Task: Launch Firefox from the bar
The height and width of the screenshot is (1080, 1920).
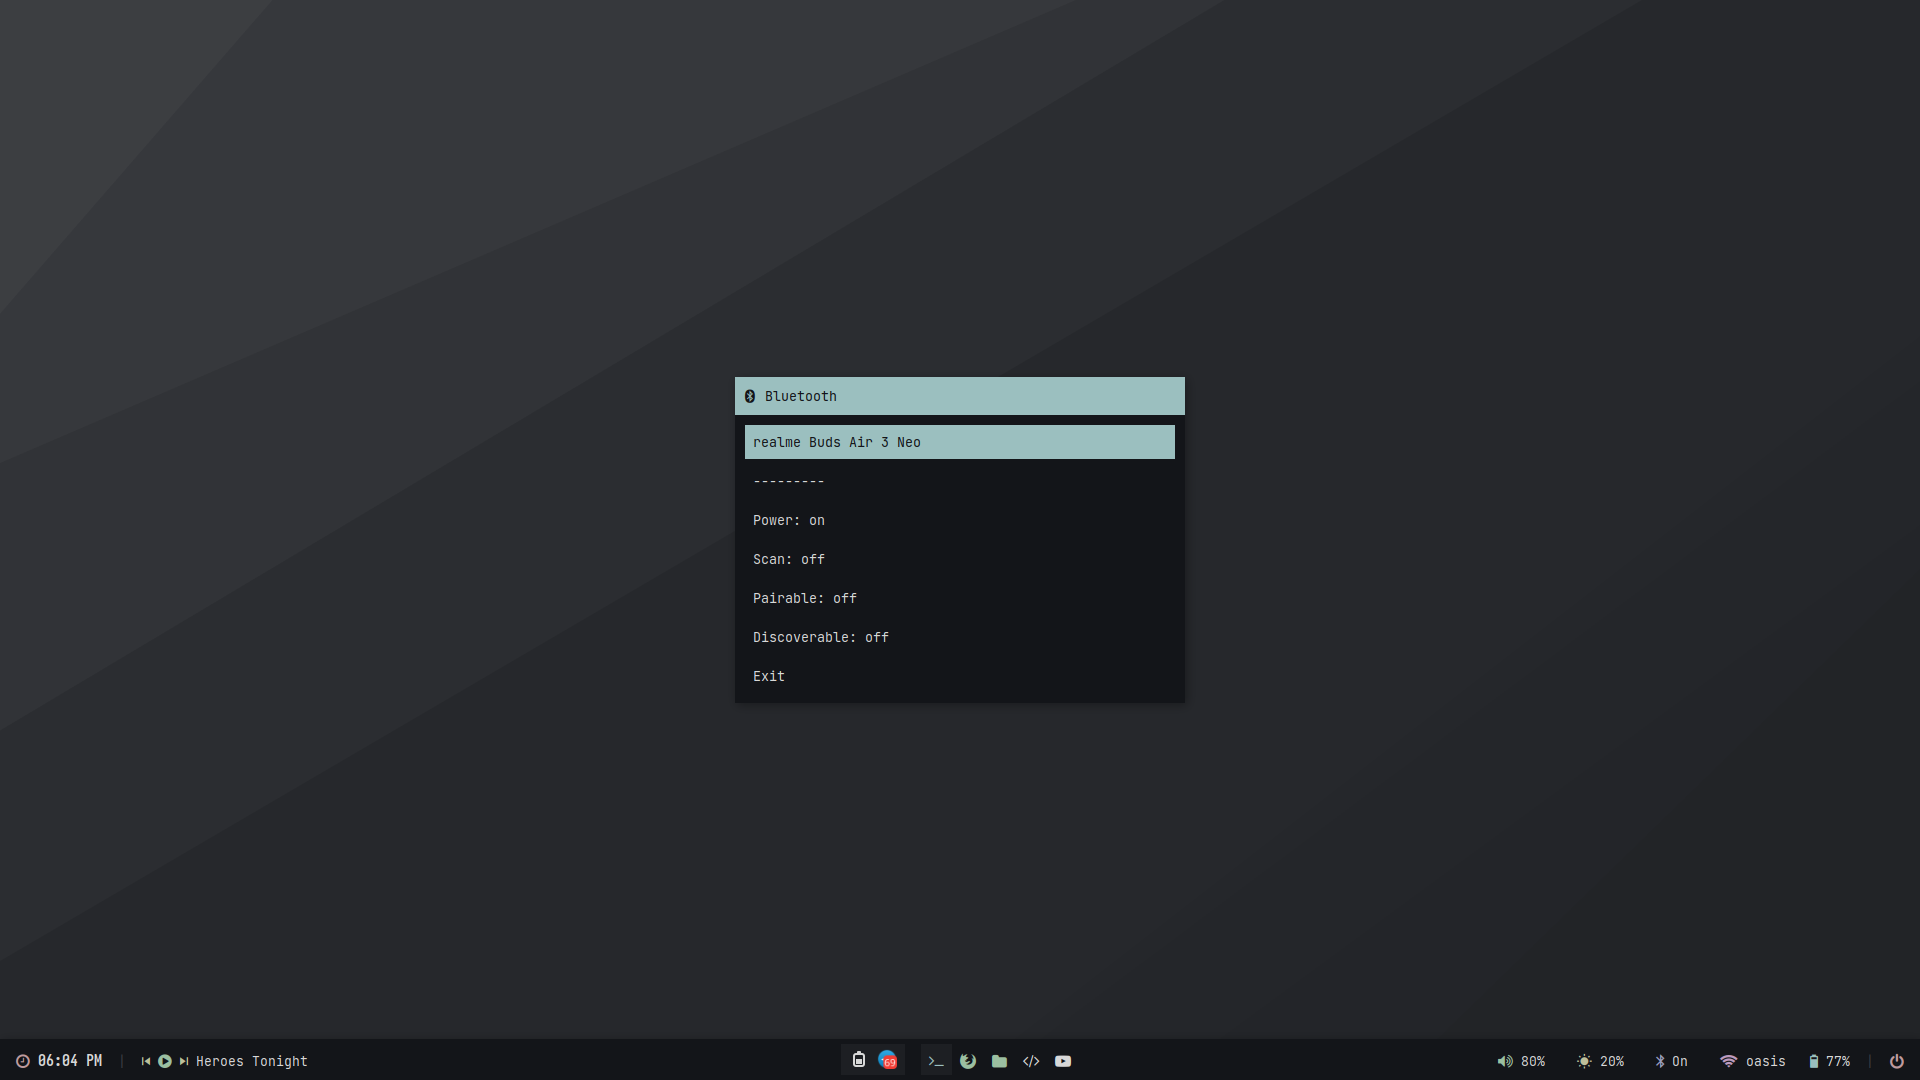Action: tap(968, 1061)
